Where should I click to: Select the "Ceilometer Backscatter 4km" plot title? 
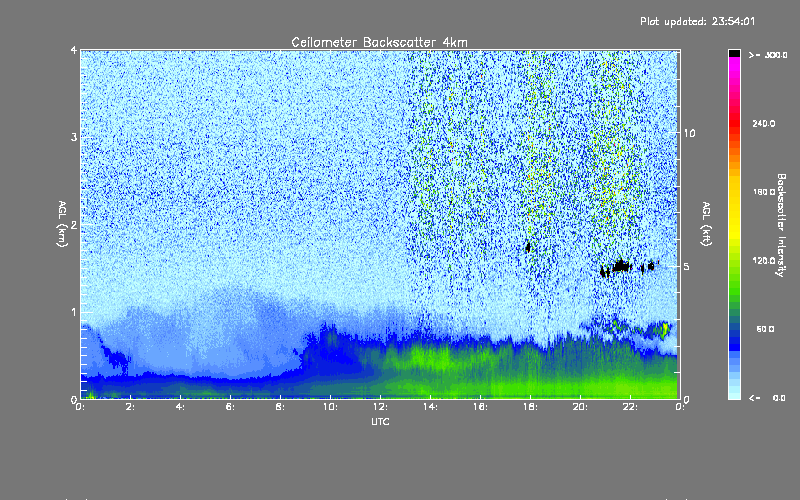click(x=379, y=42)
